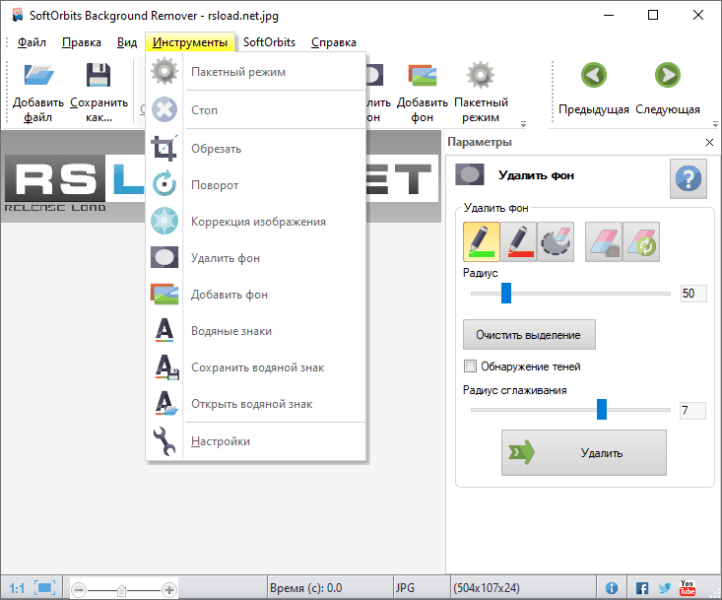
Task: Click the Добавить файл toolbar icon
Action: (x=38, y=76)
